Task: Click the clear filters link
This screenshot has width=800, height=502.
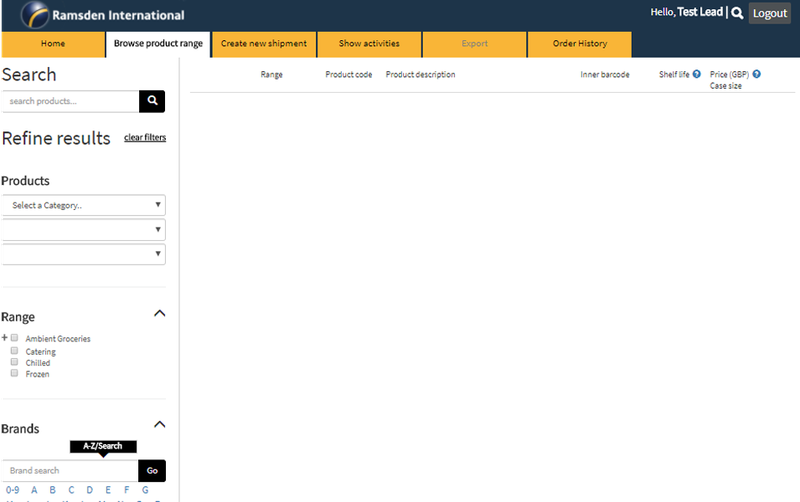Action: tap(145, 137)
